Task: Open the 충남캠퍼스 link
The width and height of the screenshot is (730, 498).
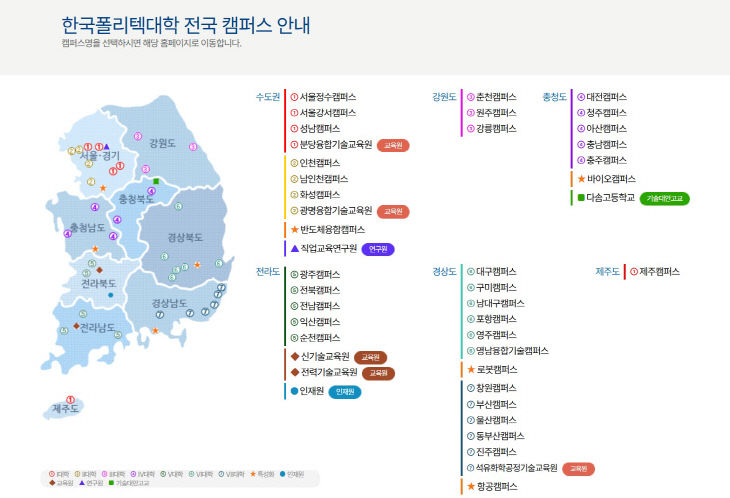Action: pos(606,144)
